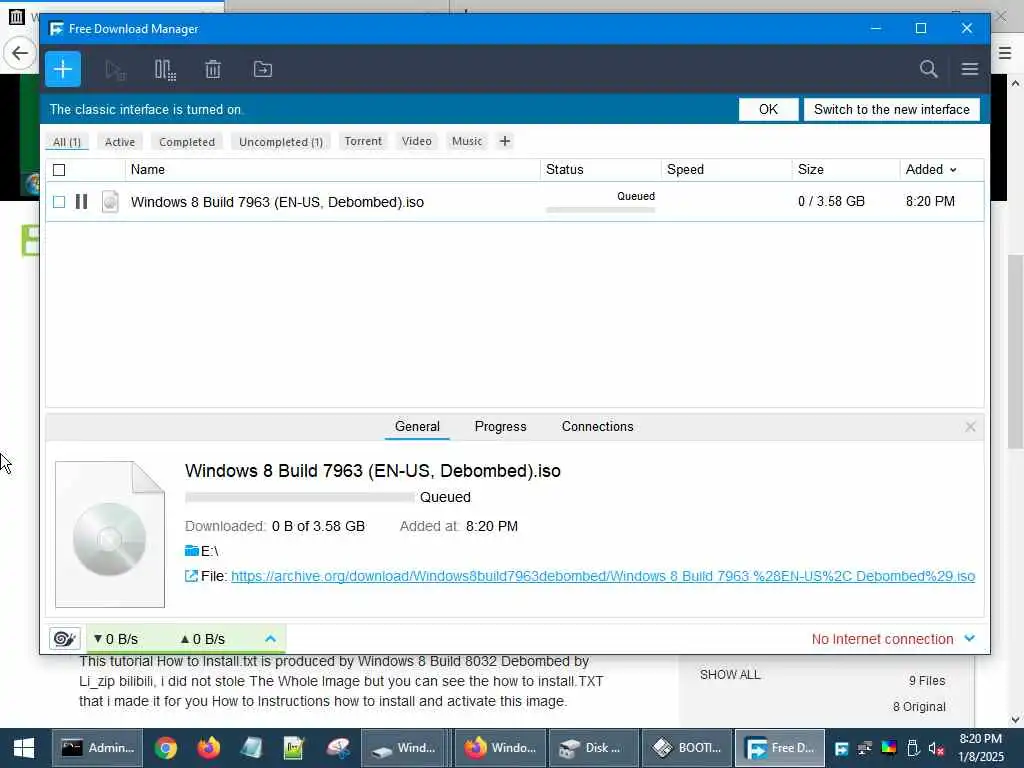The image size is (1024, 768).
Task: Click the Free Download Manager tray icon
Action: click(x=842, y=748)
